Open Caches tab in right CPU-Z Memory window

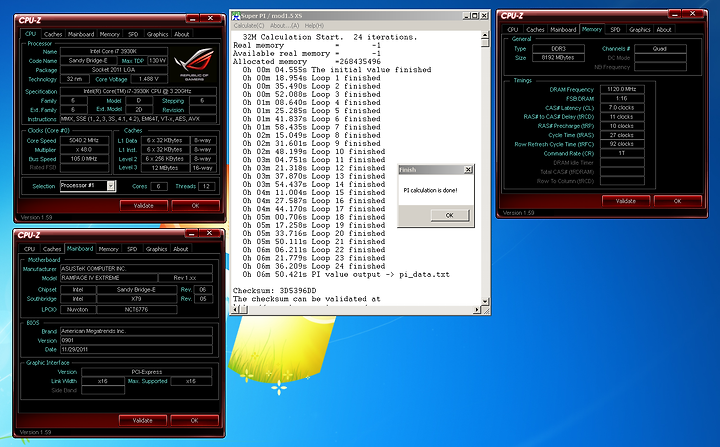pos(535,29)
